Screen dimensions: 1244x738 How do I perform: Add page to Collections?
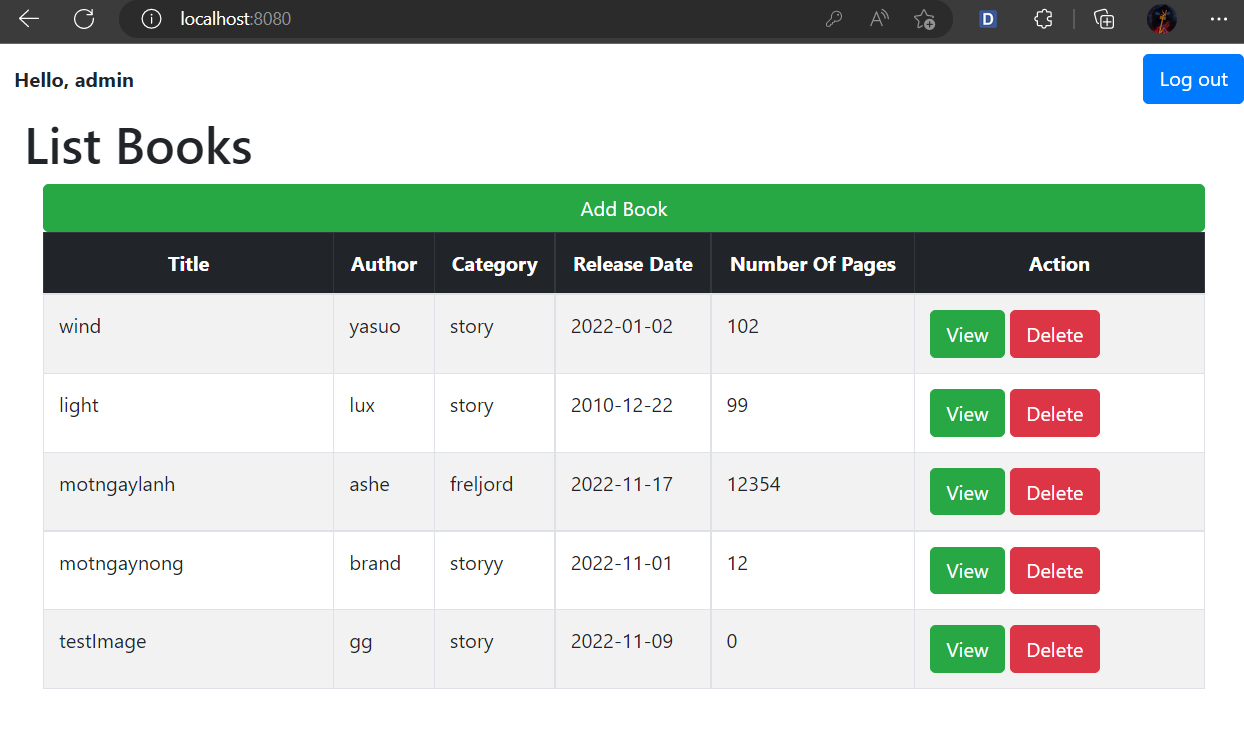coord(1103,19)
